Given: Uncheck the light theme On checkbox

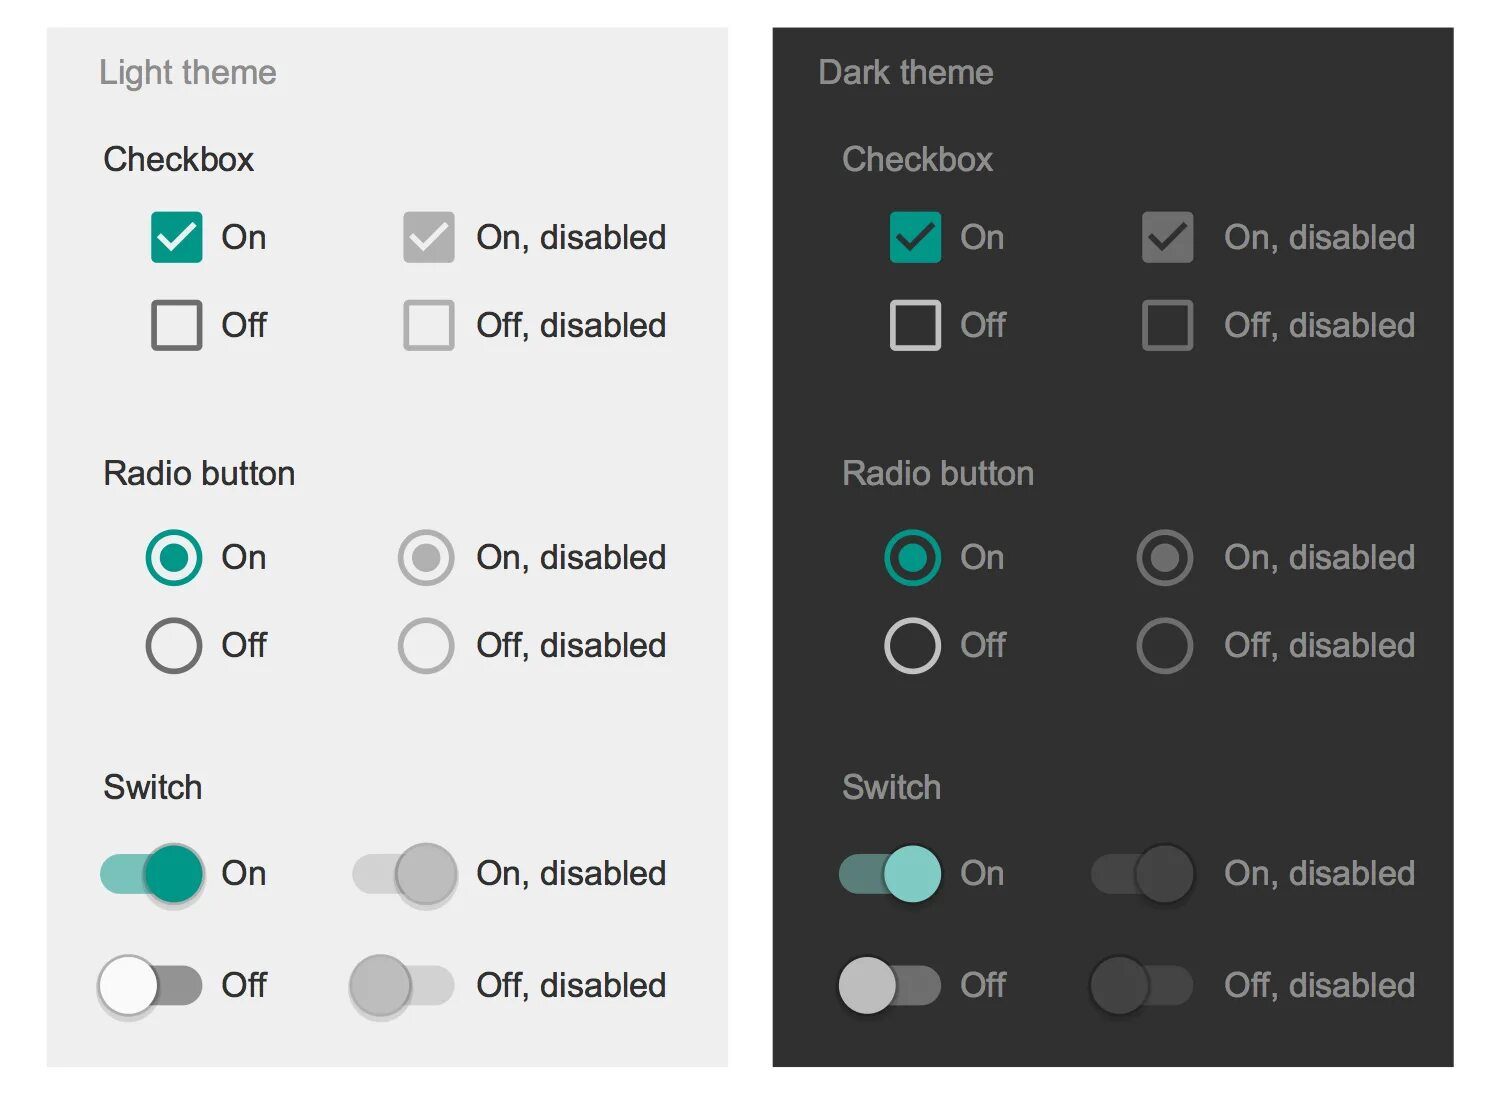Looking at the screenshot, I should click(x=176, y=237).
